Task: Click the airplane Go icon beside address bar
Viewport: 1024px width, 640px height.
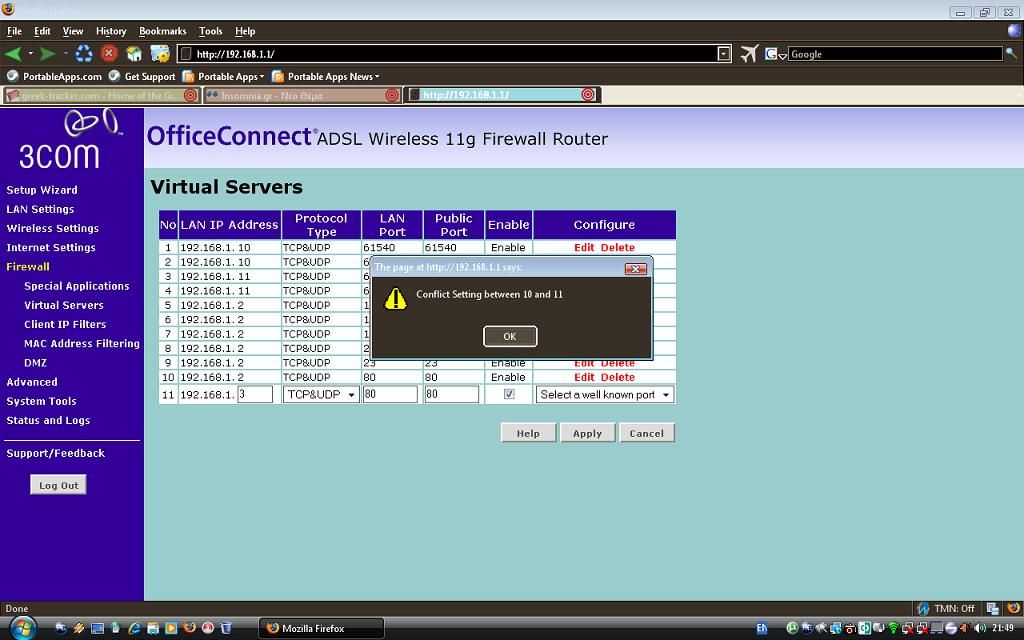Action: [749, 54]
